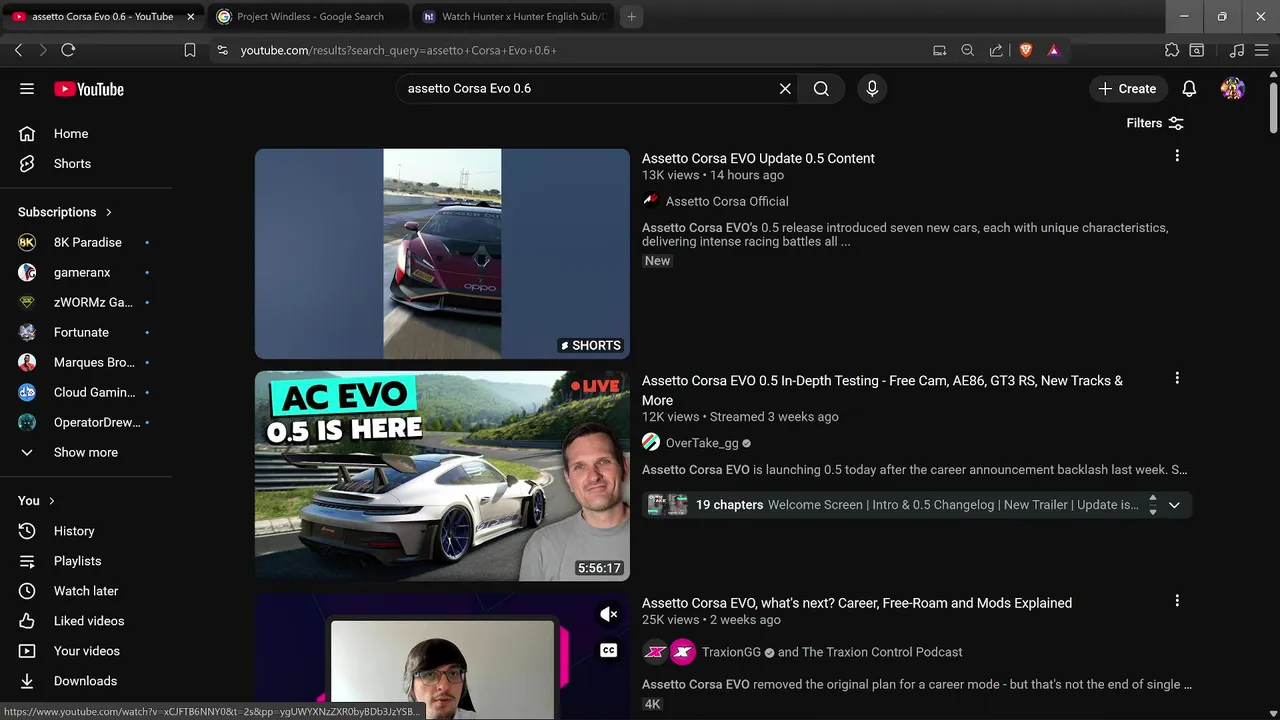More actions for Update 0.5 Content video
Viewport: 1280px width, 720px height.
[1177, 156]
